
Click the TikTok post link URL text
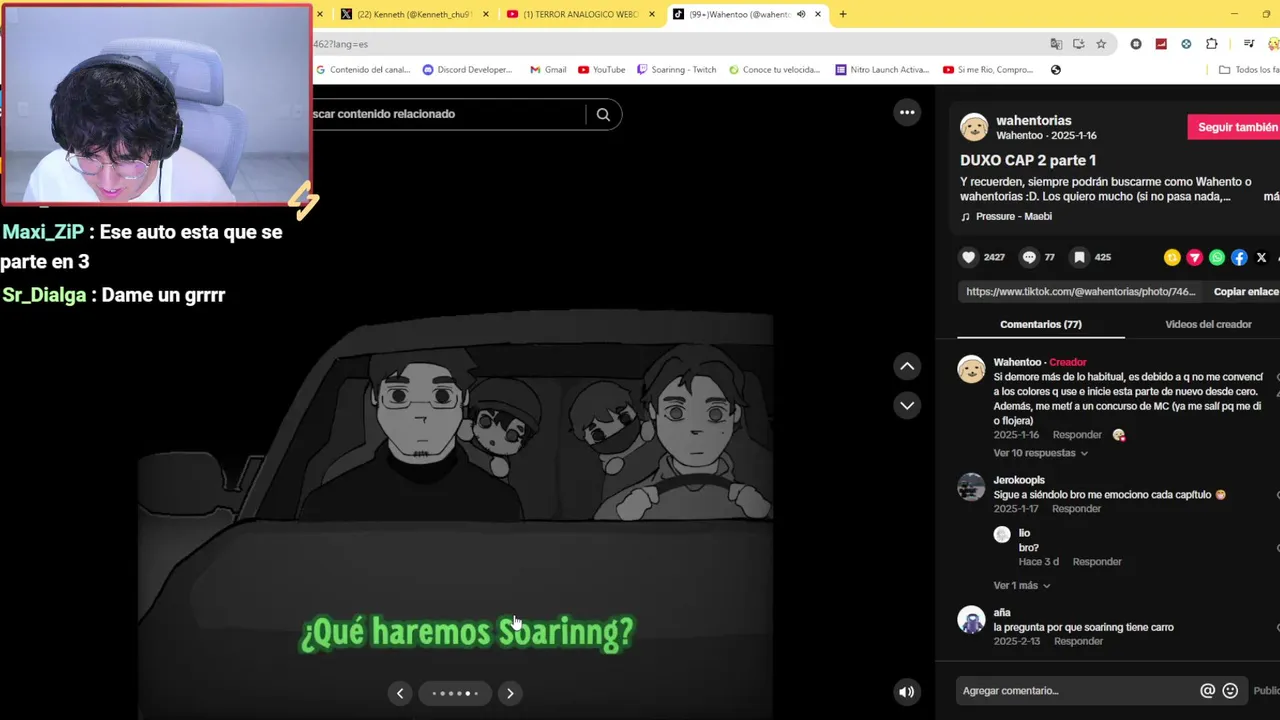pos(1081,291)
